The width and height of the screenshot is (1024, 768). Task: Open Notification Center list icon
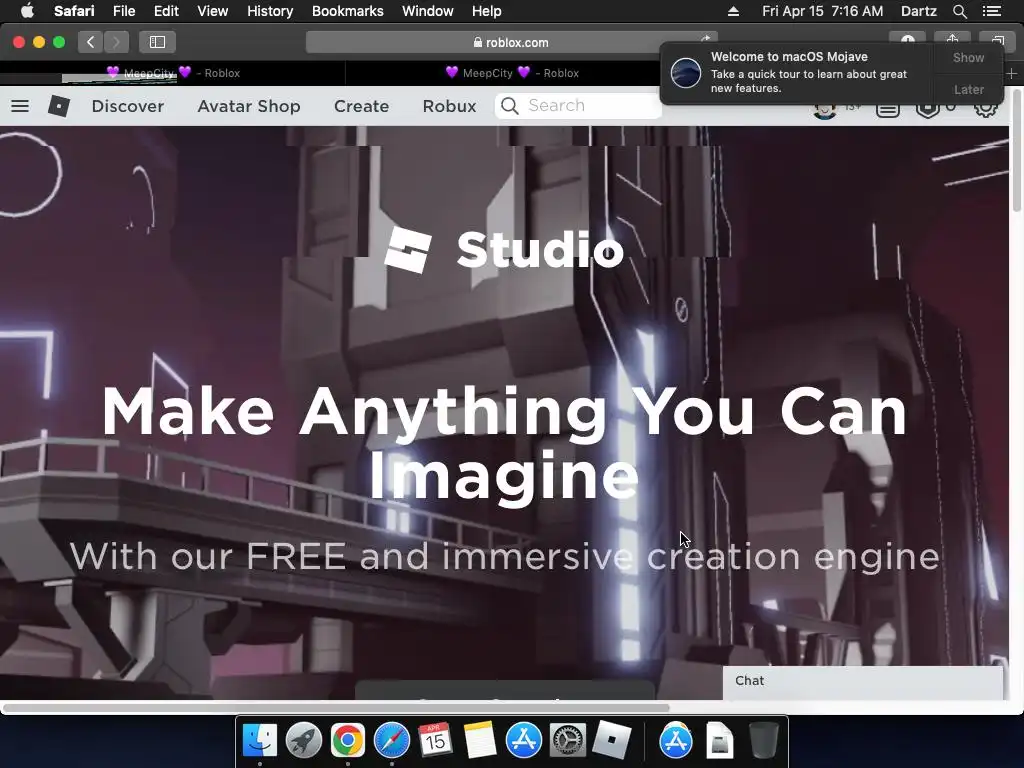pos(991,11)
